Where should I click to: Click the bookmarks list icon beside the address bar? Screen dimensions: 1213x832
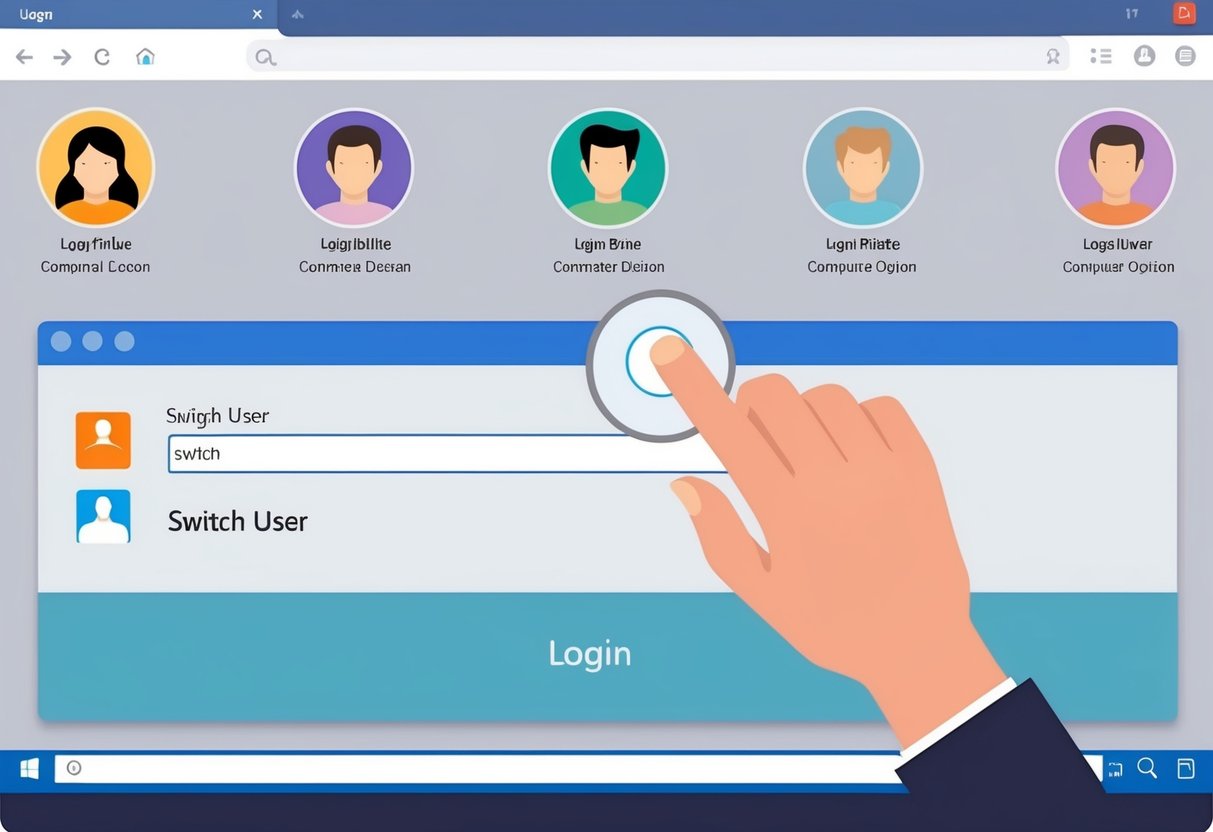coord(1100,56)
